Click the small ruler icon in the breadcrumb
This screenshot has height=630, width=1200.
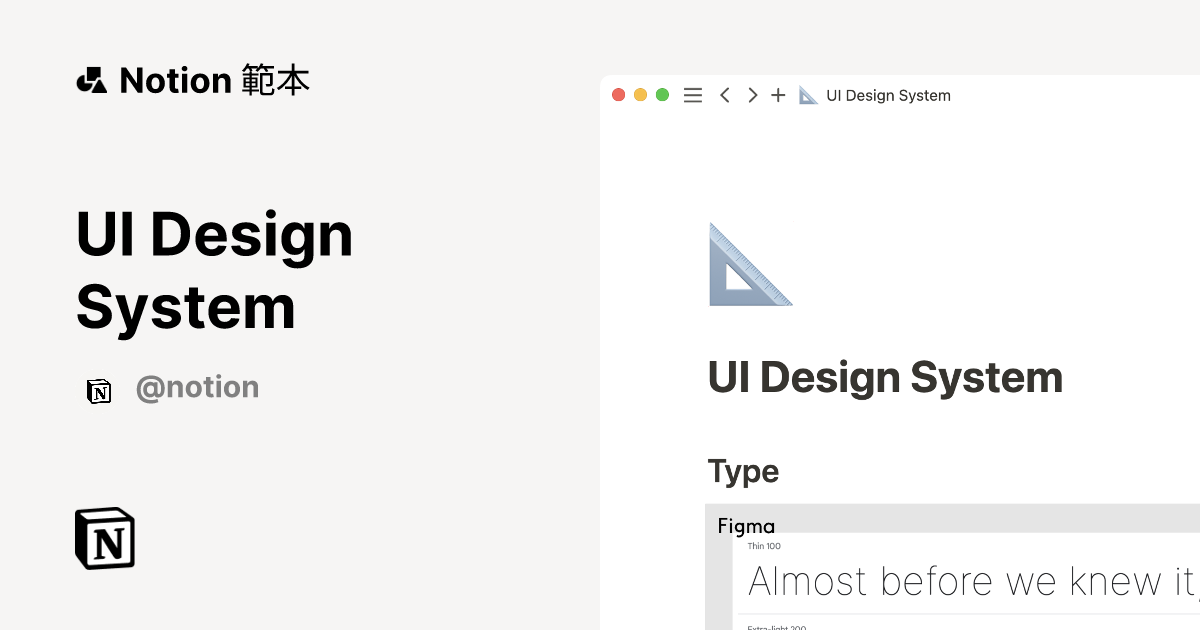pos(807,95)
